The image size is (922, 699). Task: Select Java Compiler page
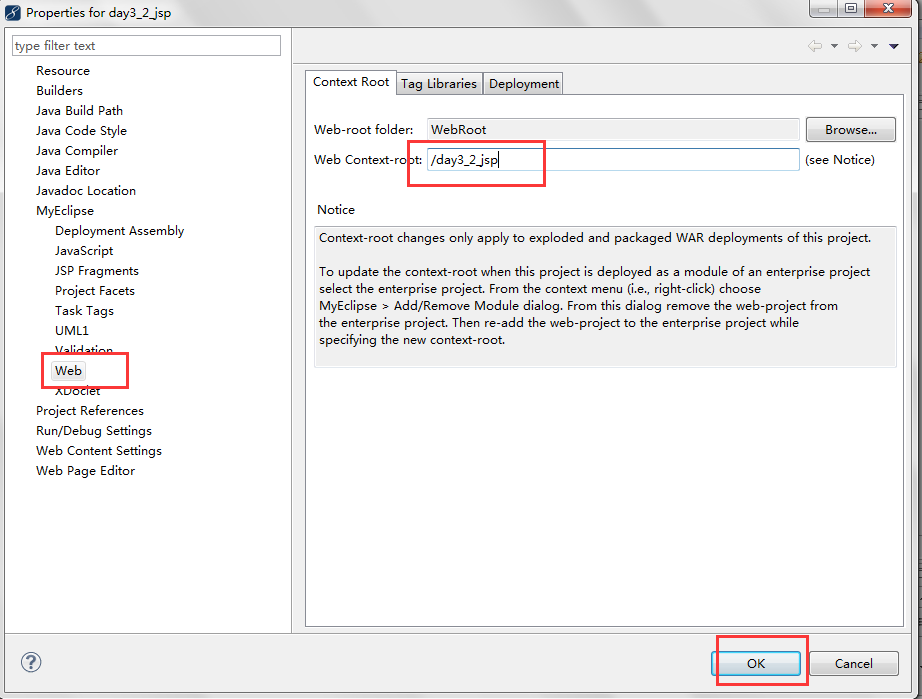76,150
